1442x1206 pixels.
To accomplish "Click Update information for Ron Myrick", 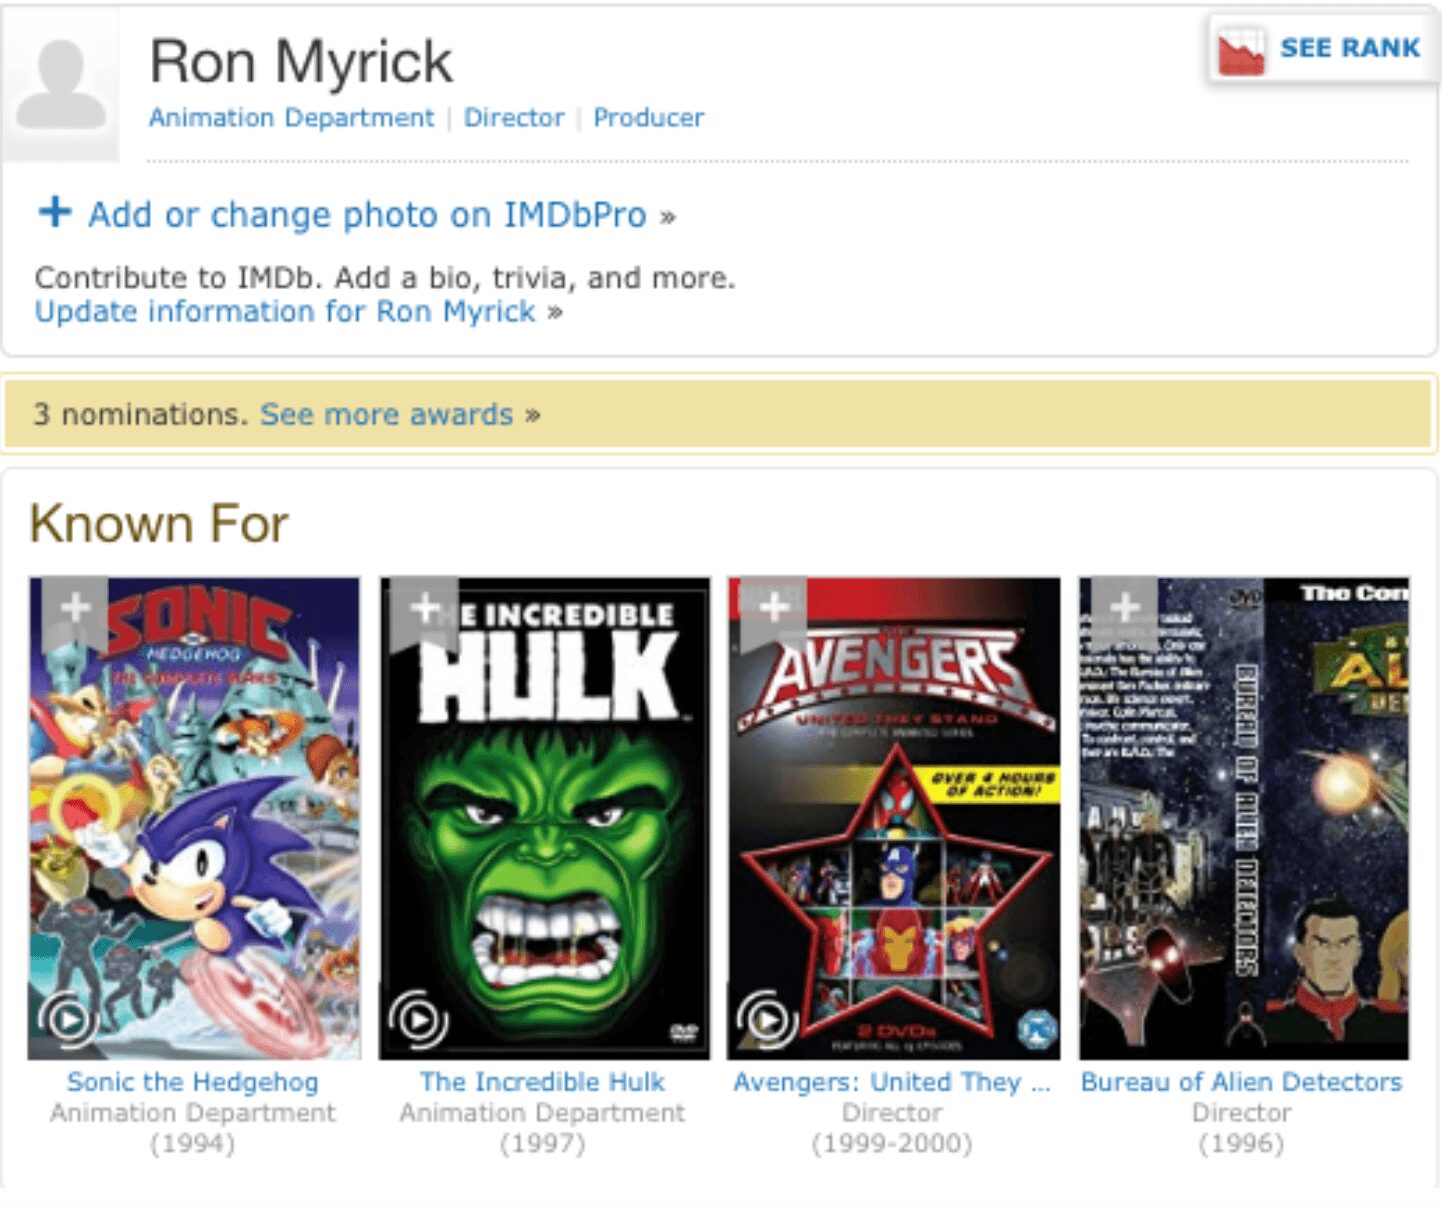I will click(285, 312).
